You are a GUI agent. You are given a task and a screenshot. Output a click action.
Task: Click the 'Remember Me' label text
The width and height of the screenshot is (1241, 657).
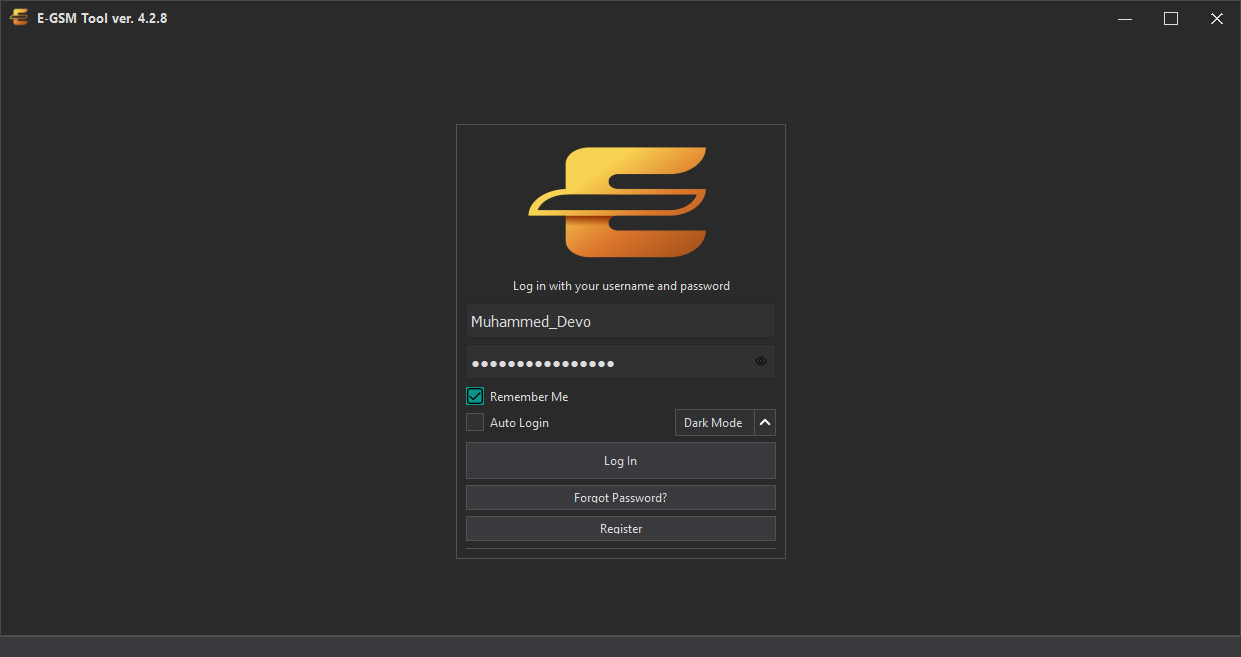[x=529, y=397]
